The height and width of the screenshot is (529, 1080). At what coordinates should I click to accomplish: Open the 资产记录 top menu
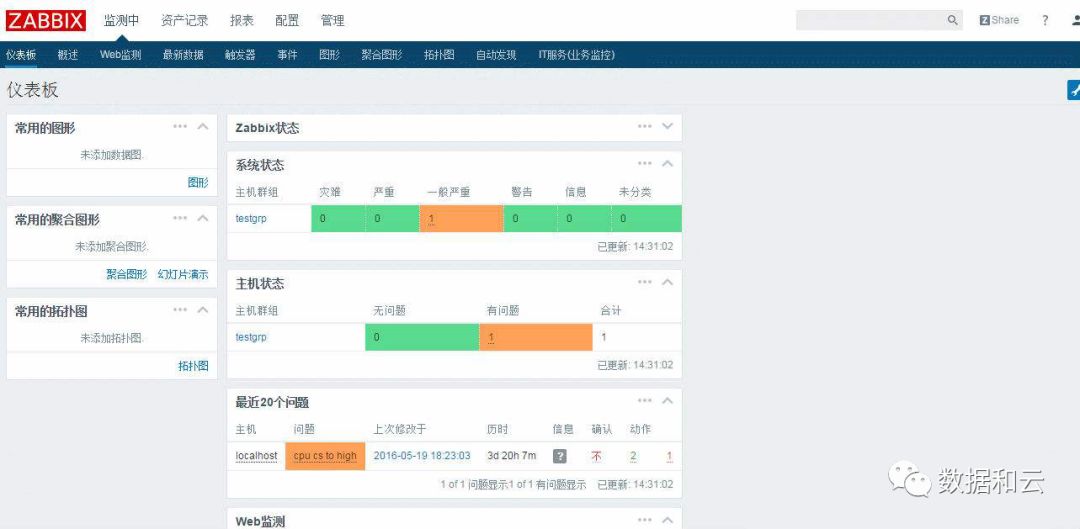coord(185,21)
